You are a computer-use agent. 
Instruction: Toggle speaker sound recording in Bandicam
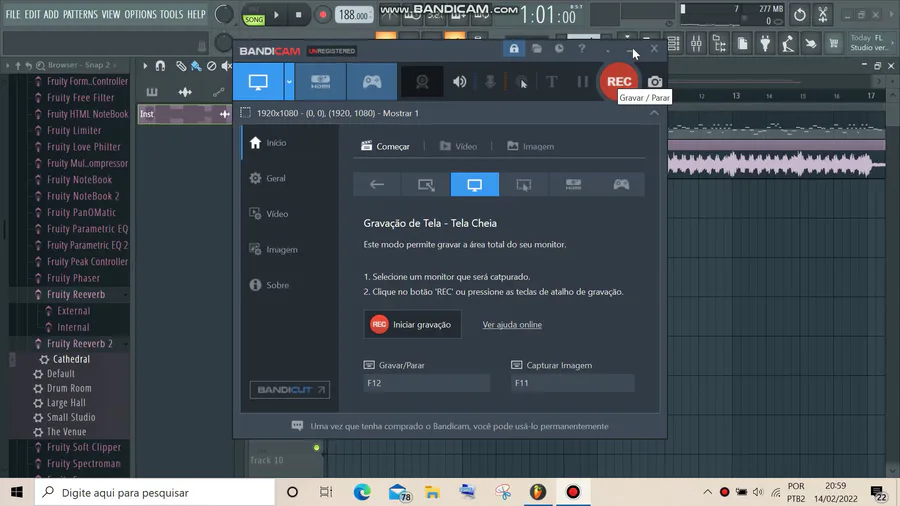459,82
